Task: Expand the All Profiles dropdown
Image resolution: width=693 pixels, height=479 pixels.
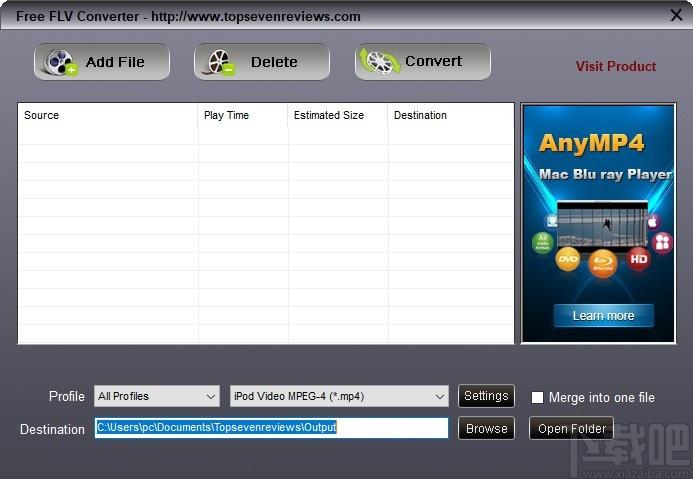Action: click(x=157, y=396)
